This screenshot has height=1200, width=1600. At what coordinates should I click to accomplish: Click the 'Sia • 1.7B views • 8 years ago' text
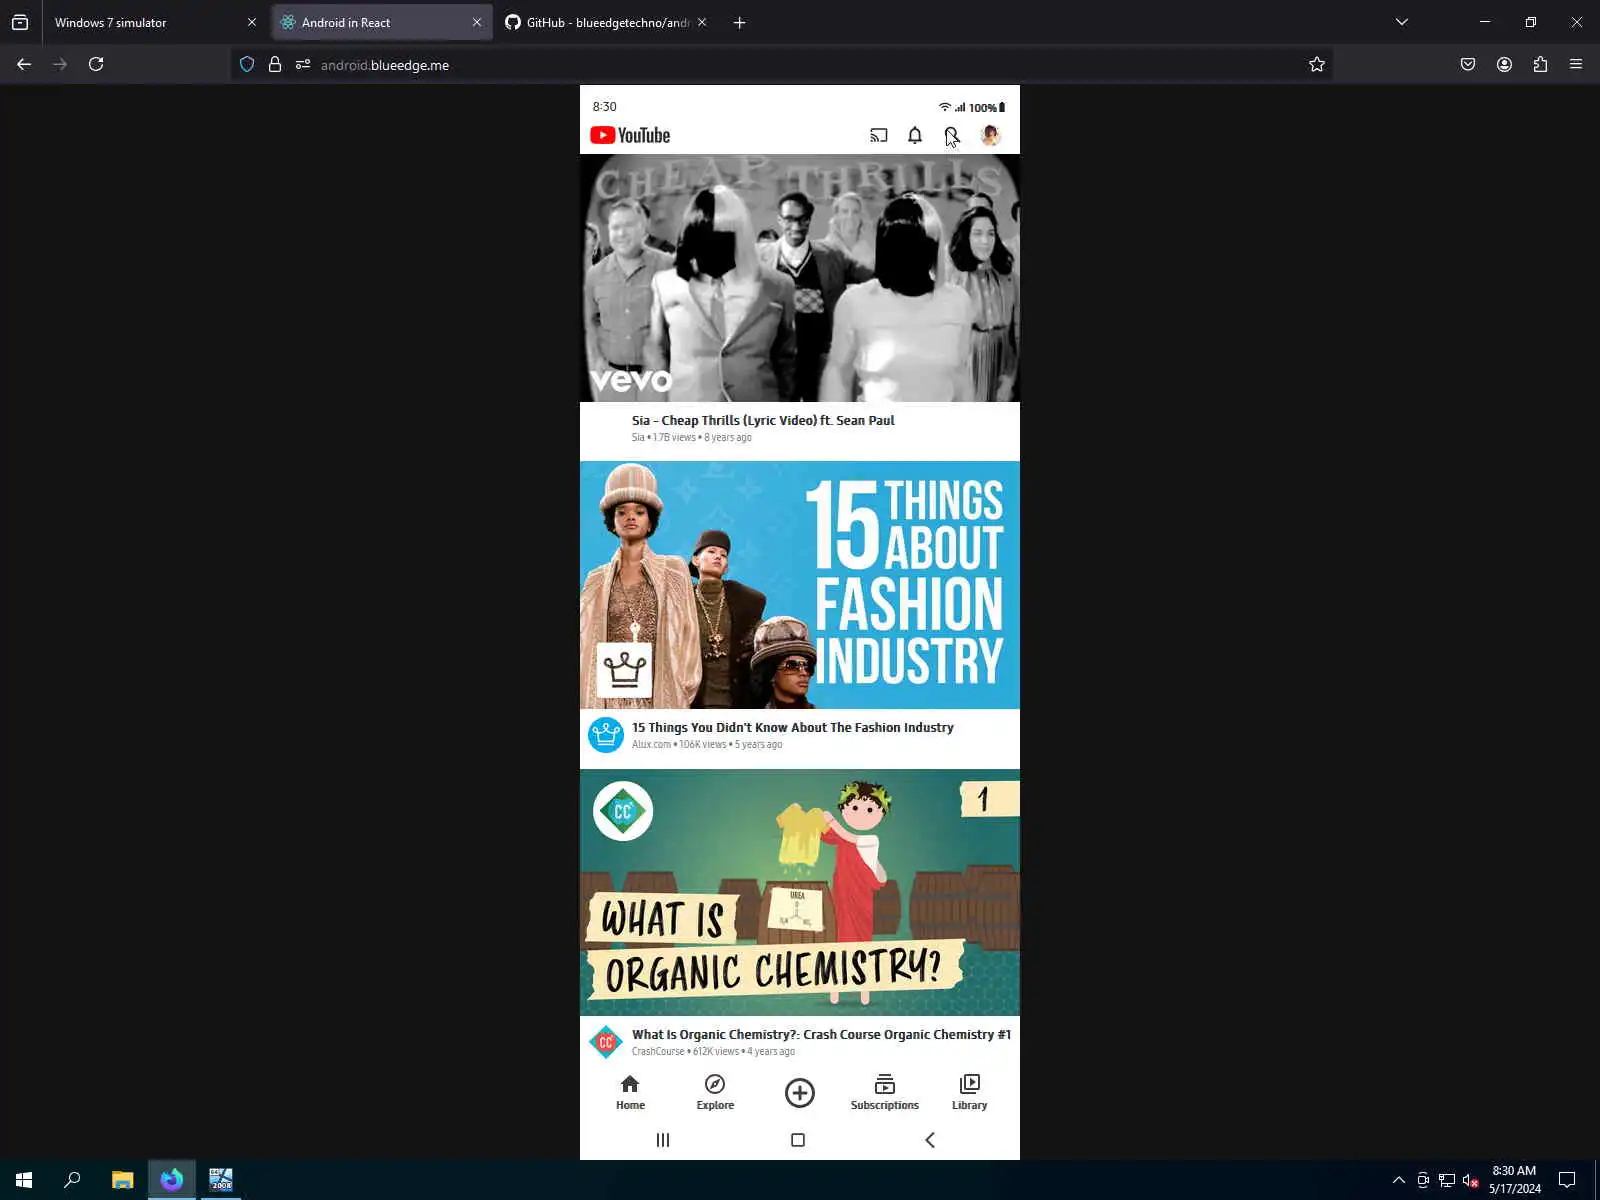692,437
